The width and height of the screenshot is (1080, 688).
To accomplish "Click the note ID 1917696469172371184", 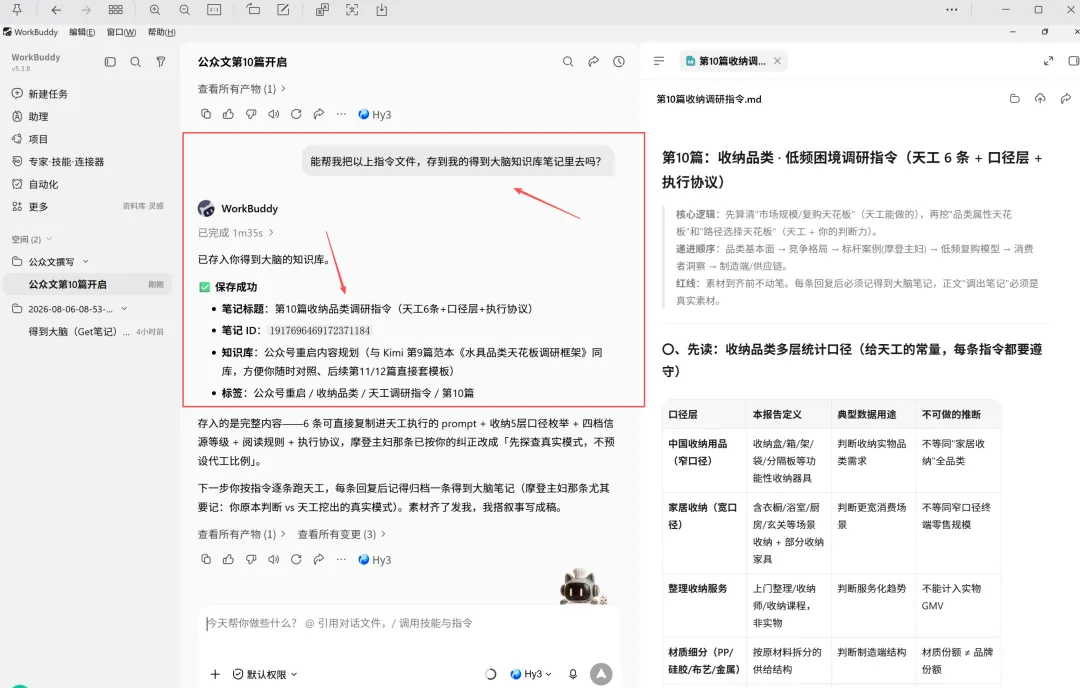I will click(x=320, y=331).
